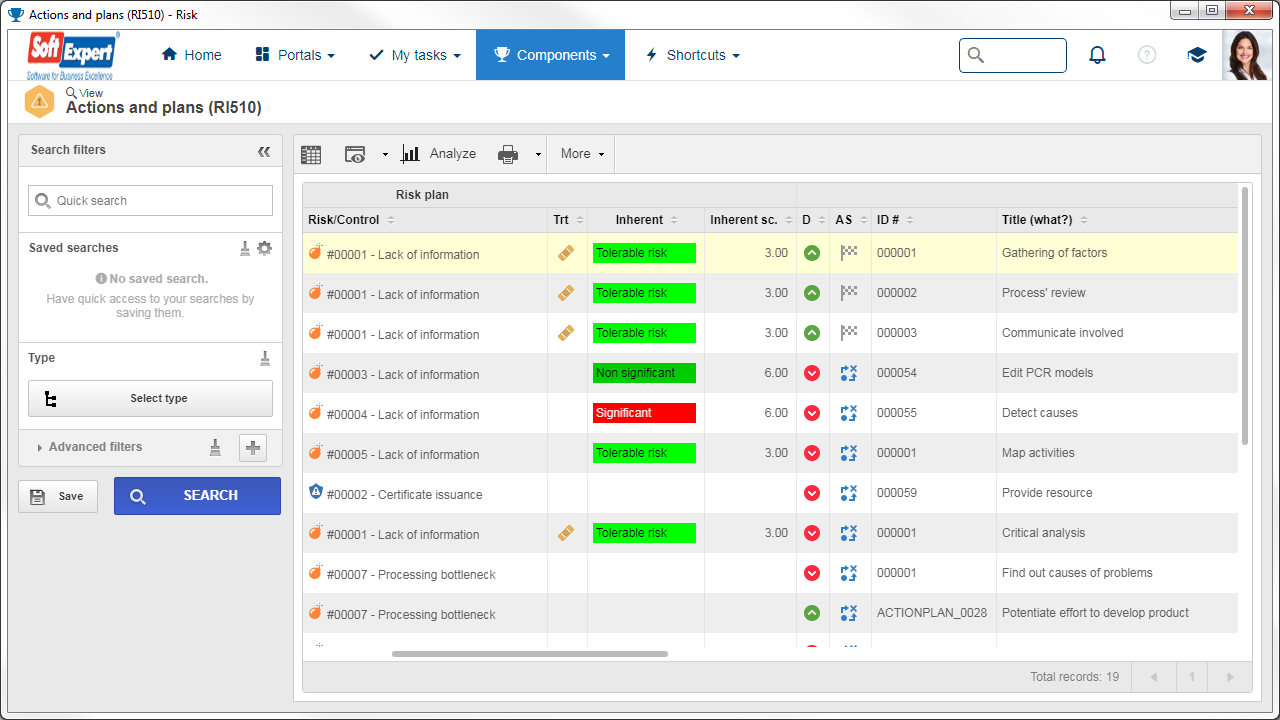Select ID 000055 cell
This screenshot has height=720, width=1280.
[x=934, y=413]
